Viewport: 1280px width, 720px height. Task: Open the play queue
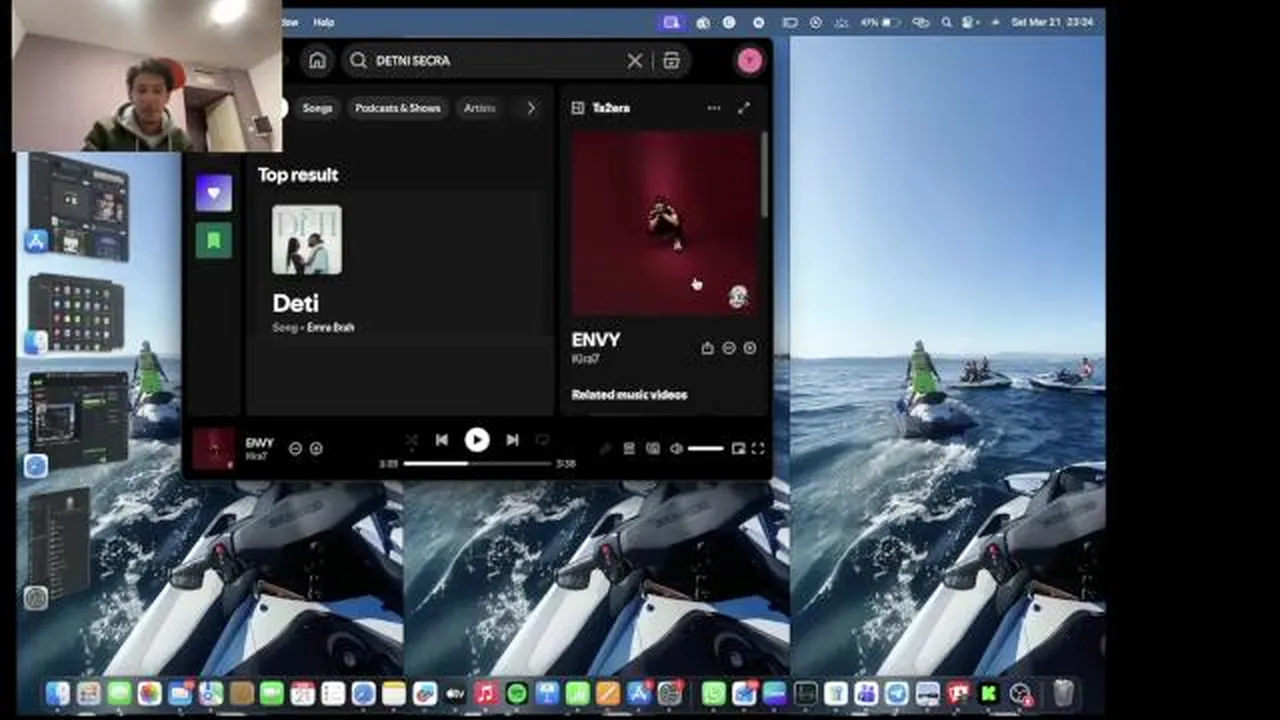click(629, 449)
